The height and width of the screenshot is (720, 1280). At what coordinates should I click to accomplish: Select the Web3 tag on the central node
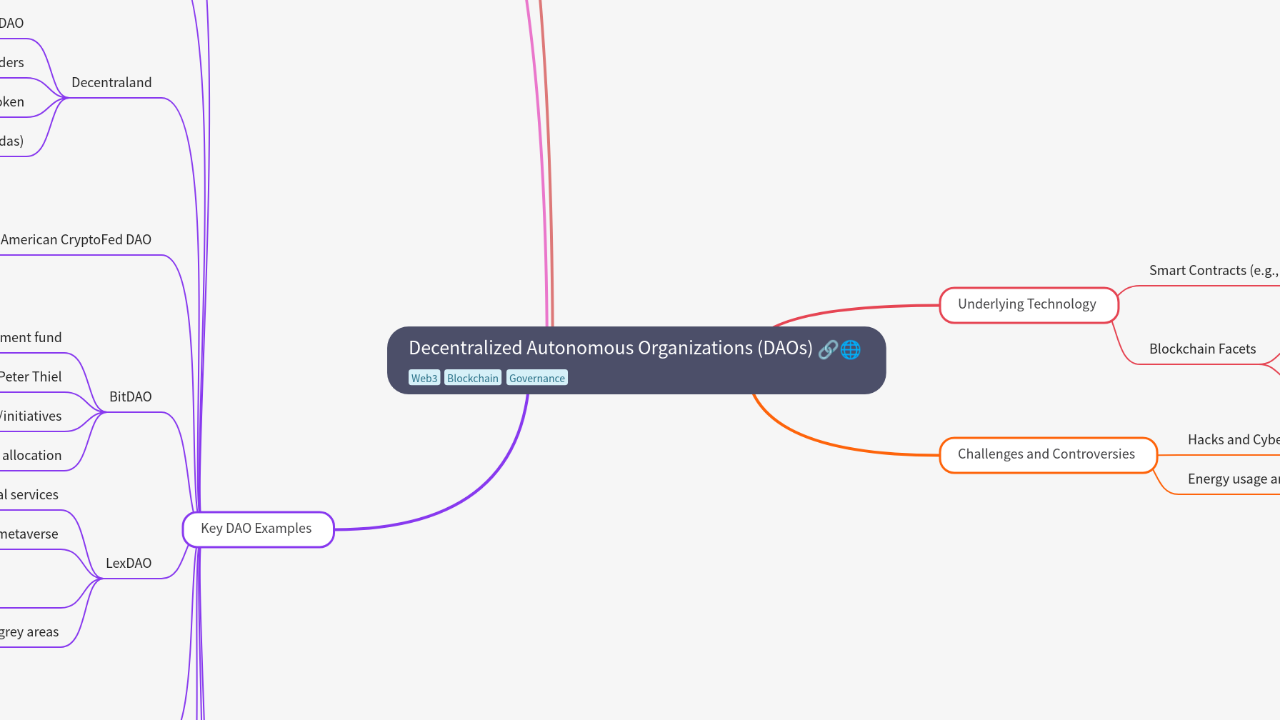click(423, 377)
